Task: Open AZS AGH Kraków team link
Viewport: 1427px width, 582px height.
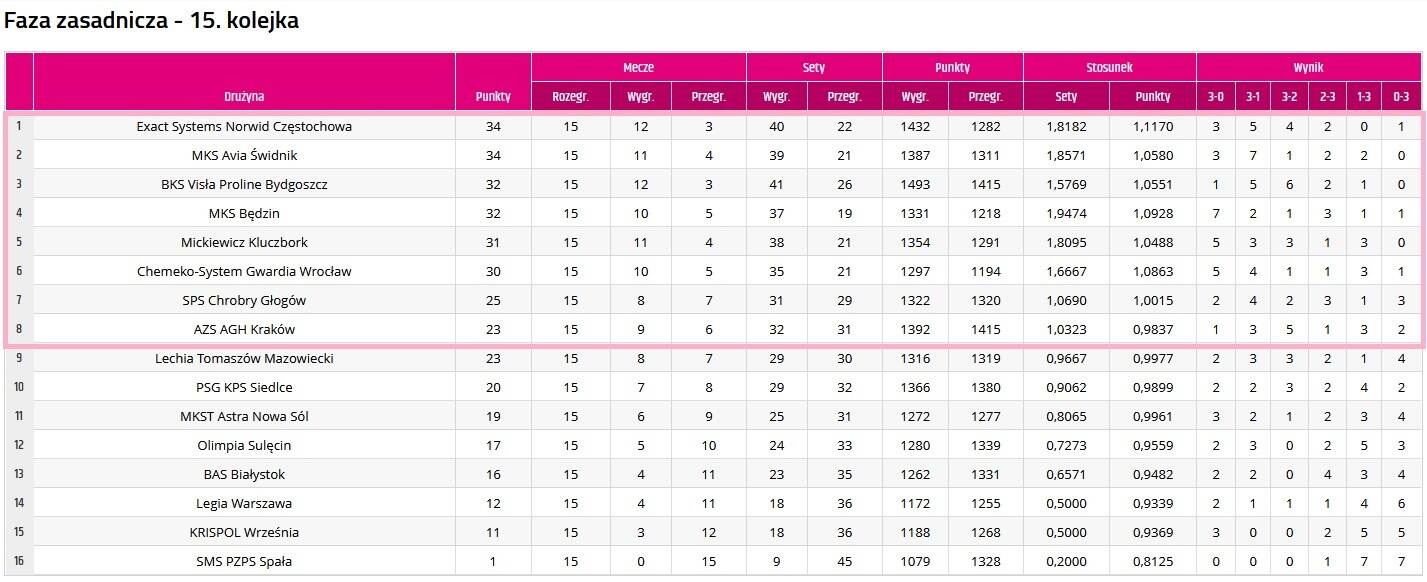Action: point(244,330)
